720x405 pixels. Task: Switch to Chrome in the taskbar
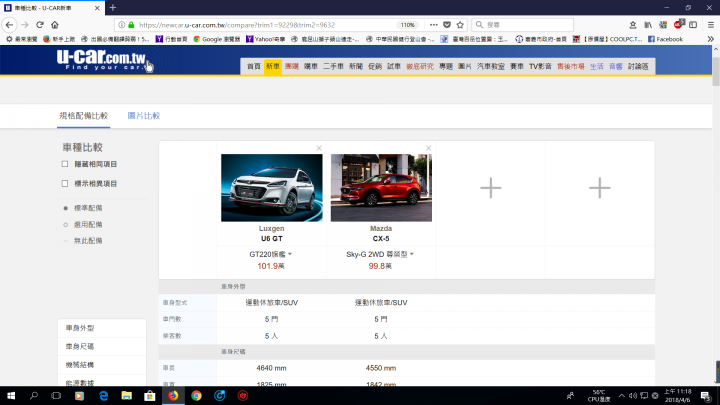(197, 395)
